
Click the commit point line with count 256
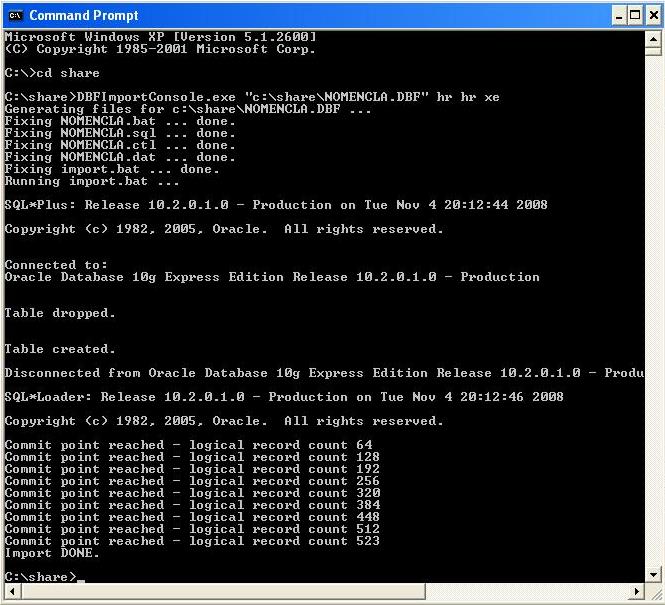point(192,481)
